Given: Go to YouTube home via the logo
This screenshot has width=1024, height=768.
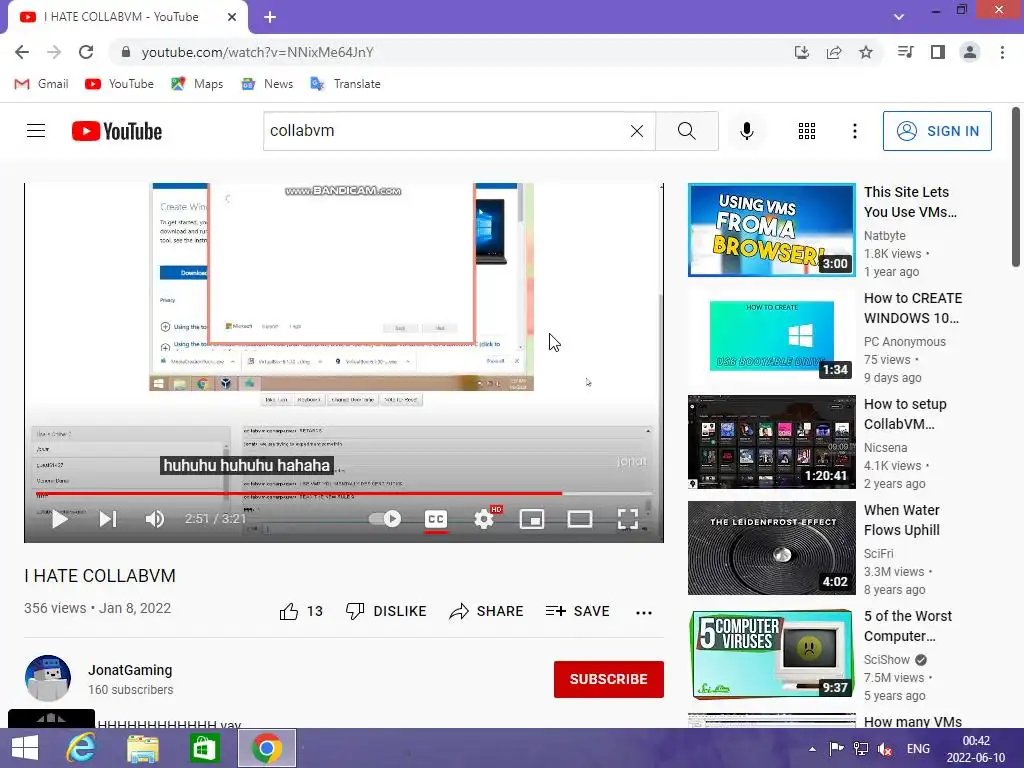Looking at the screenshot, I should (117, 131).
